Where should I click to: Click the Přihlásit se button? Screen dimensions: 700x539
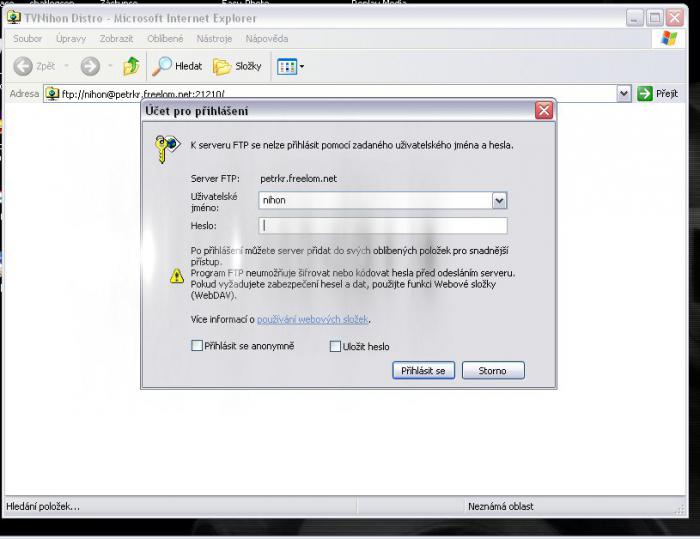click(423, 371)
